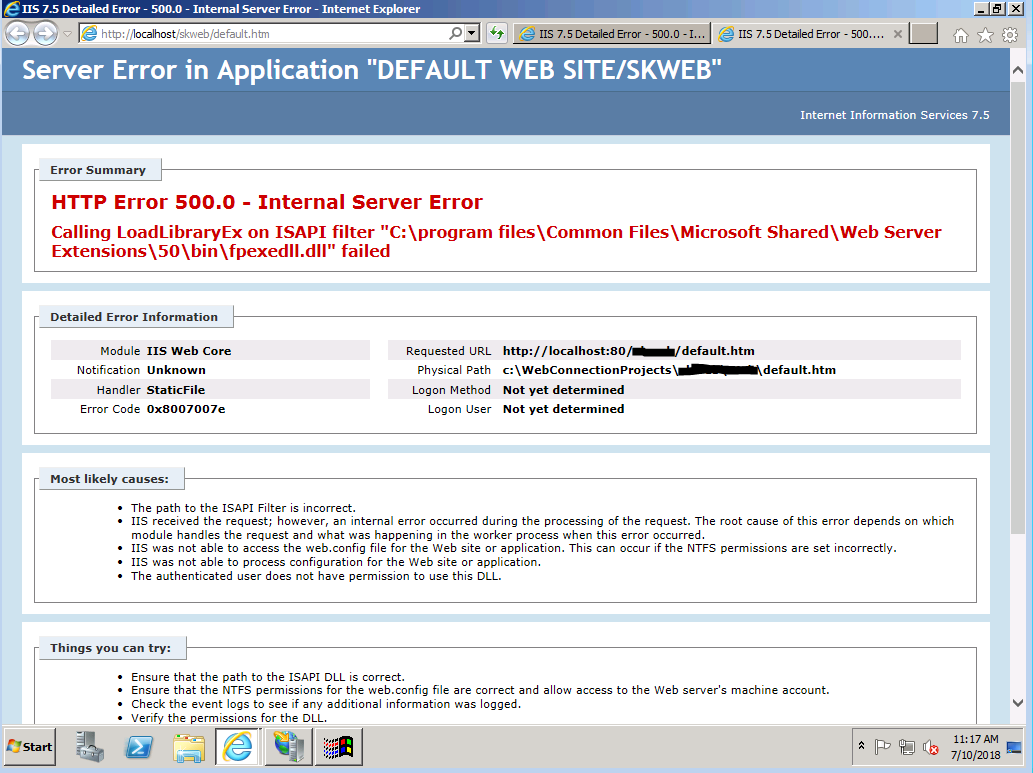
Task: Click 'Ensure that the path to the ISAPI DLL is correct.'
Action: (x=267, y=677)
